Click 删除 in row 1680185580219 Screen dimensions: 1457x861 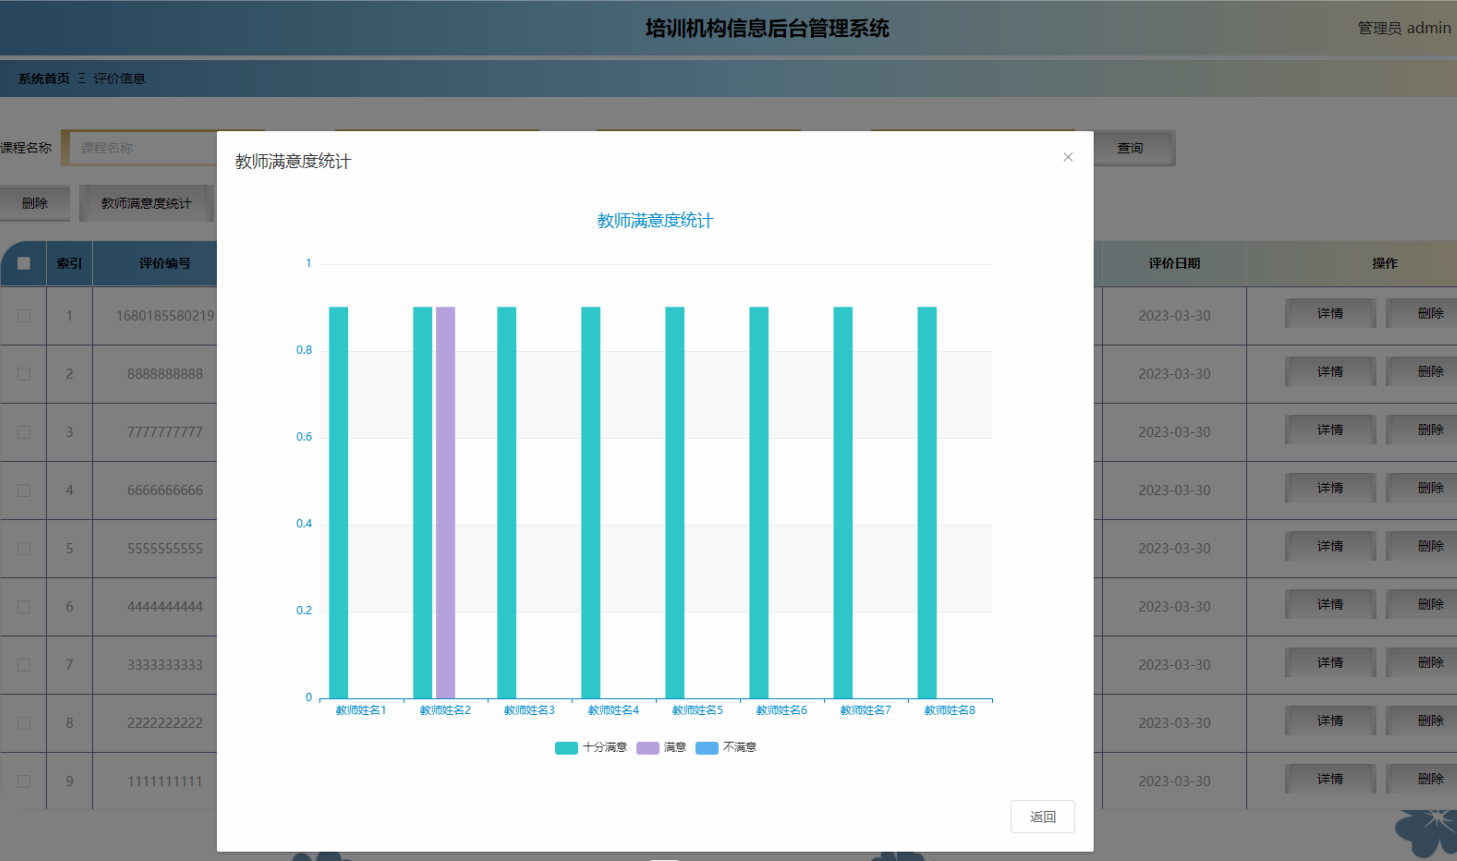pyautogui.click(x=1422, y=314)
